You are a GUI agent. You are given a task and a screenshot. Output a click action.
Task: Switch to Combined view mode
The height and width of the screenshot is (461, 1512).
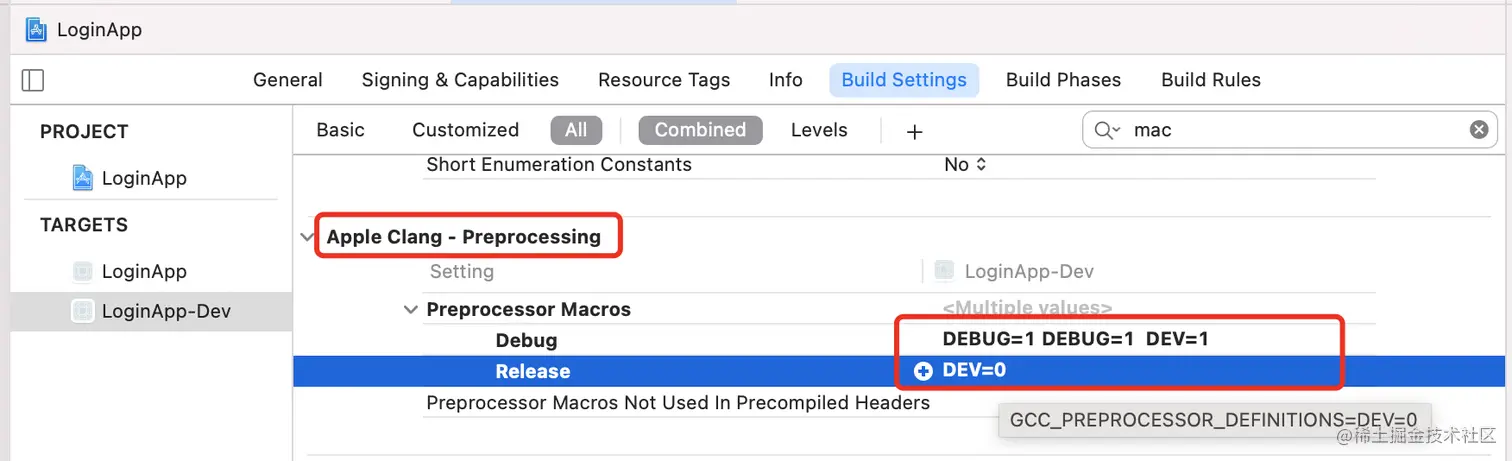[x=700, y=130]
